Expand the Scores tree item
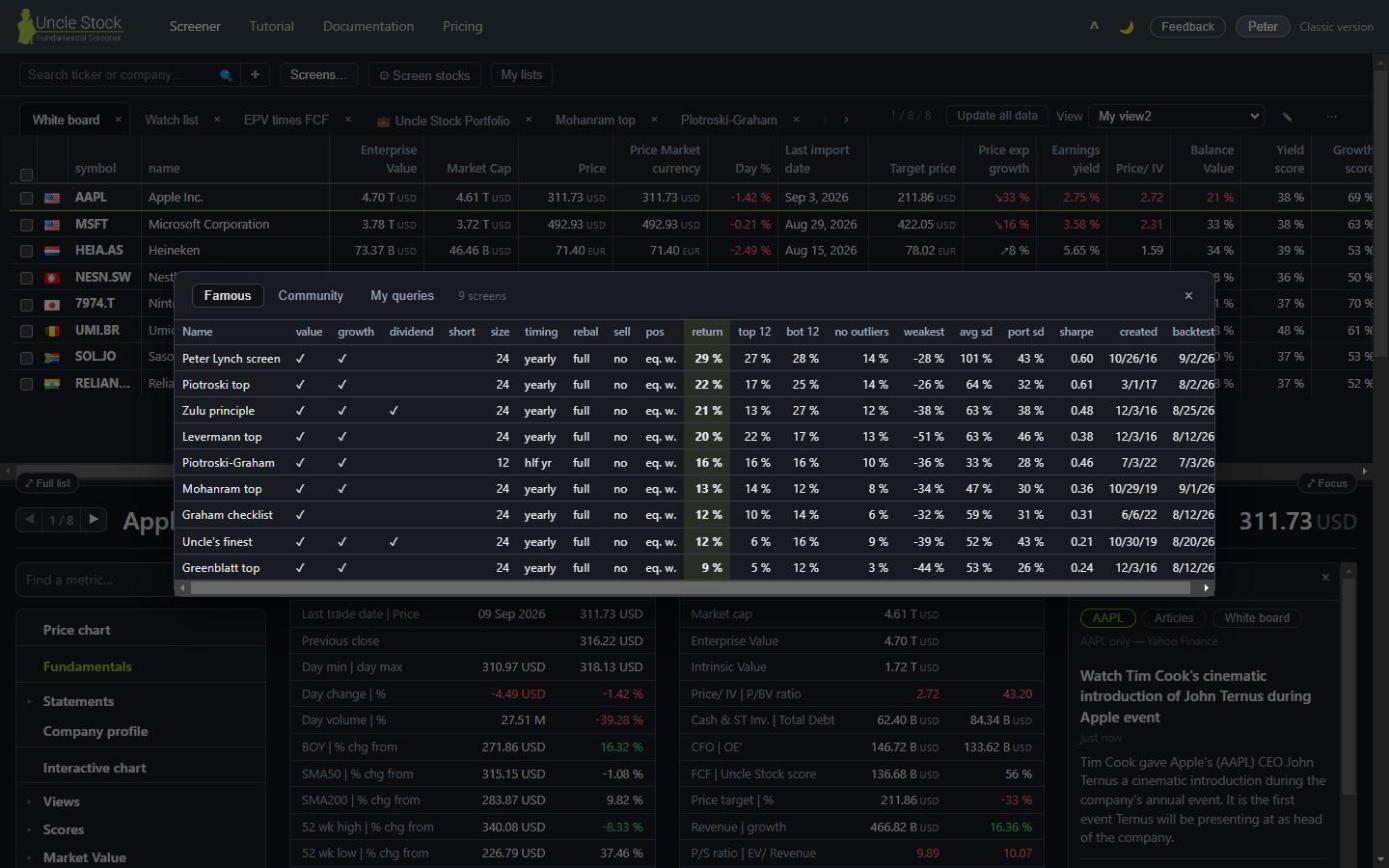This screenshot has width=1389, height=868. pyautogui.click(x=29, y=830)
